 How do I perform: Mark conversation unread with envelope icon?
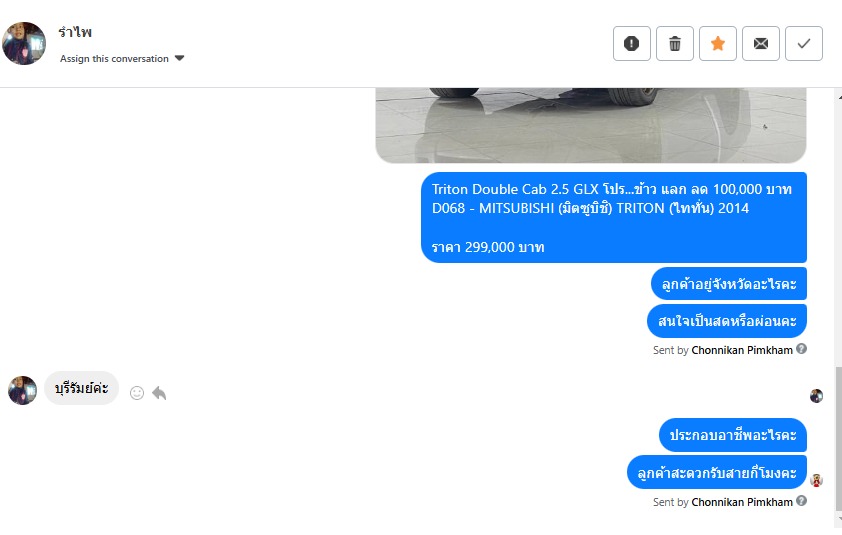click(x=760, y=44)
